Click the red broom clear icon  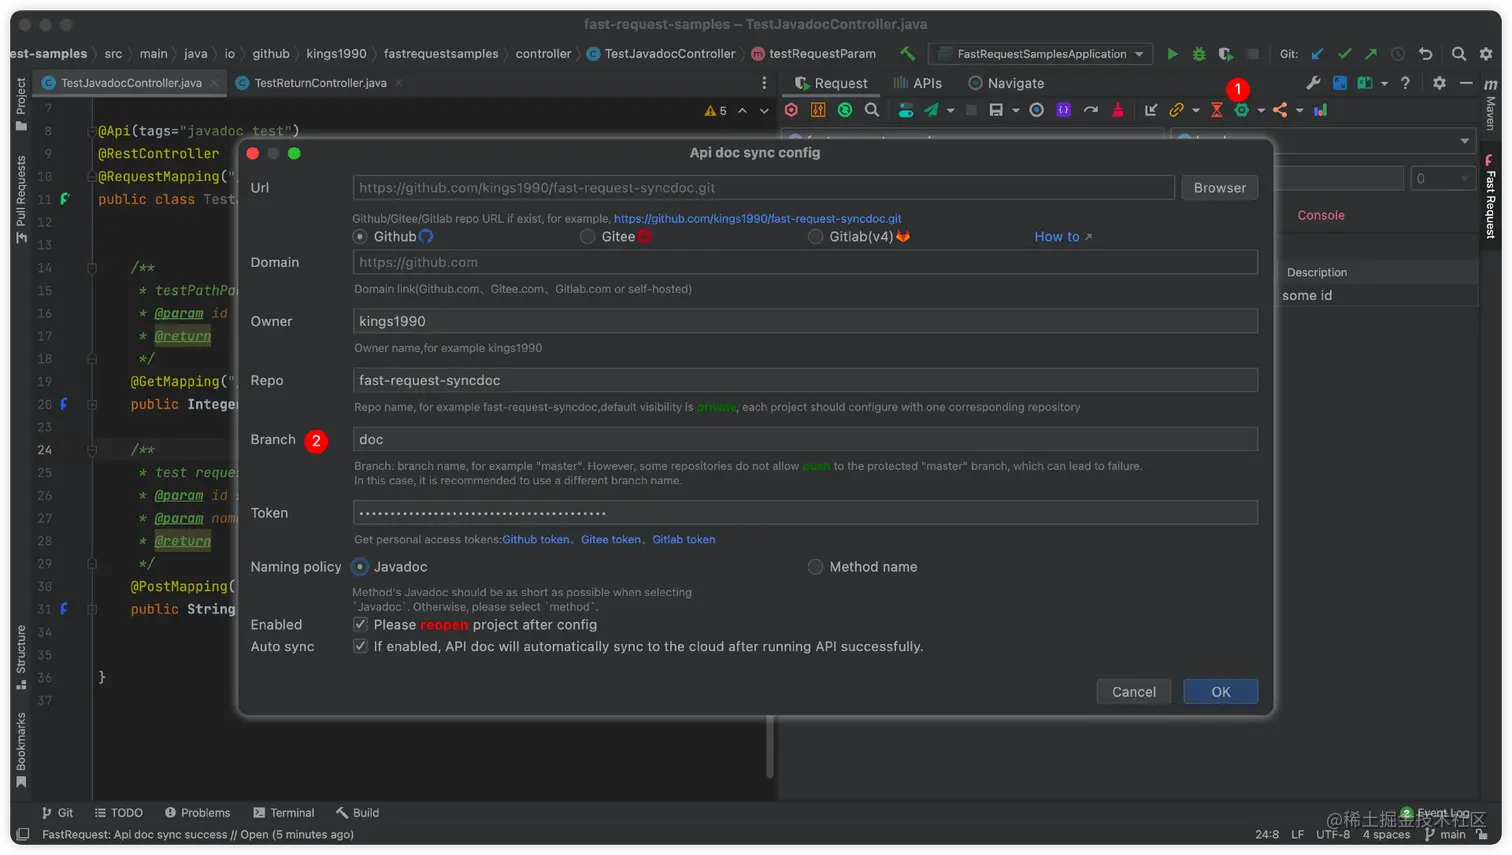tap(1118, 110)
